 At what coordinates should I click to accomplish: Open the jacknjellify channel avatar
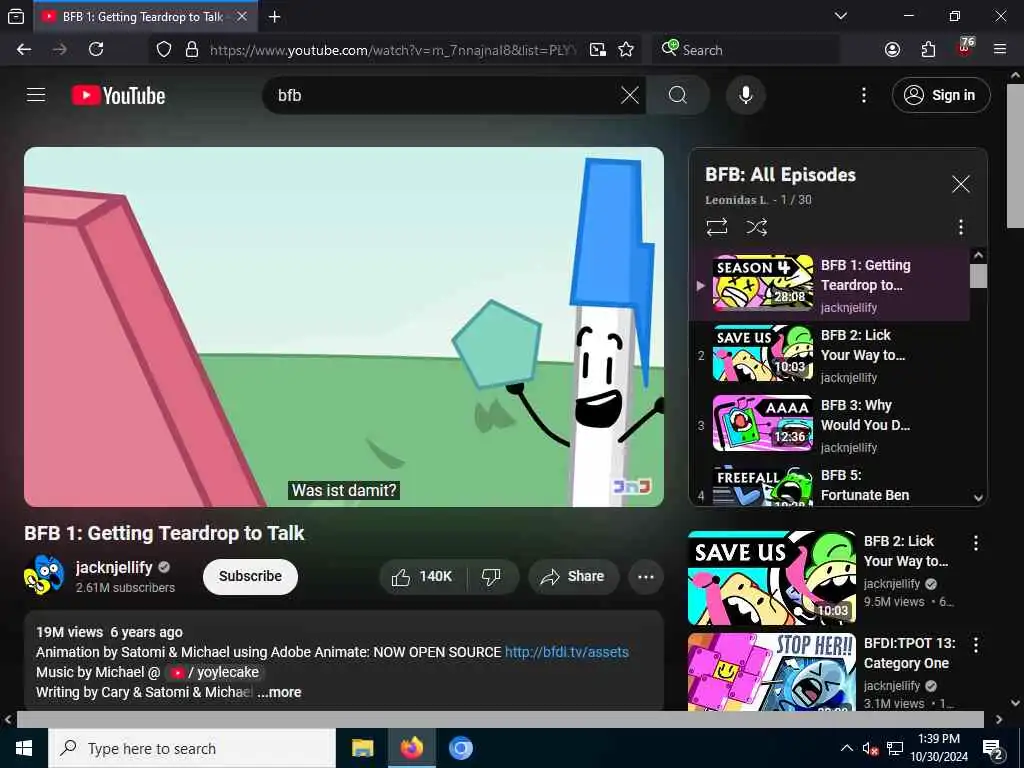click(x=44, y=575)
